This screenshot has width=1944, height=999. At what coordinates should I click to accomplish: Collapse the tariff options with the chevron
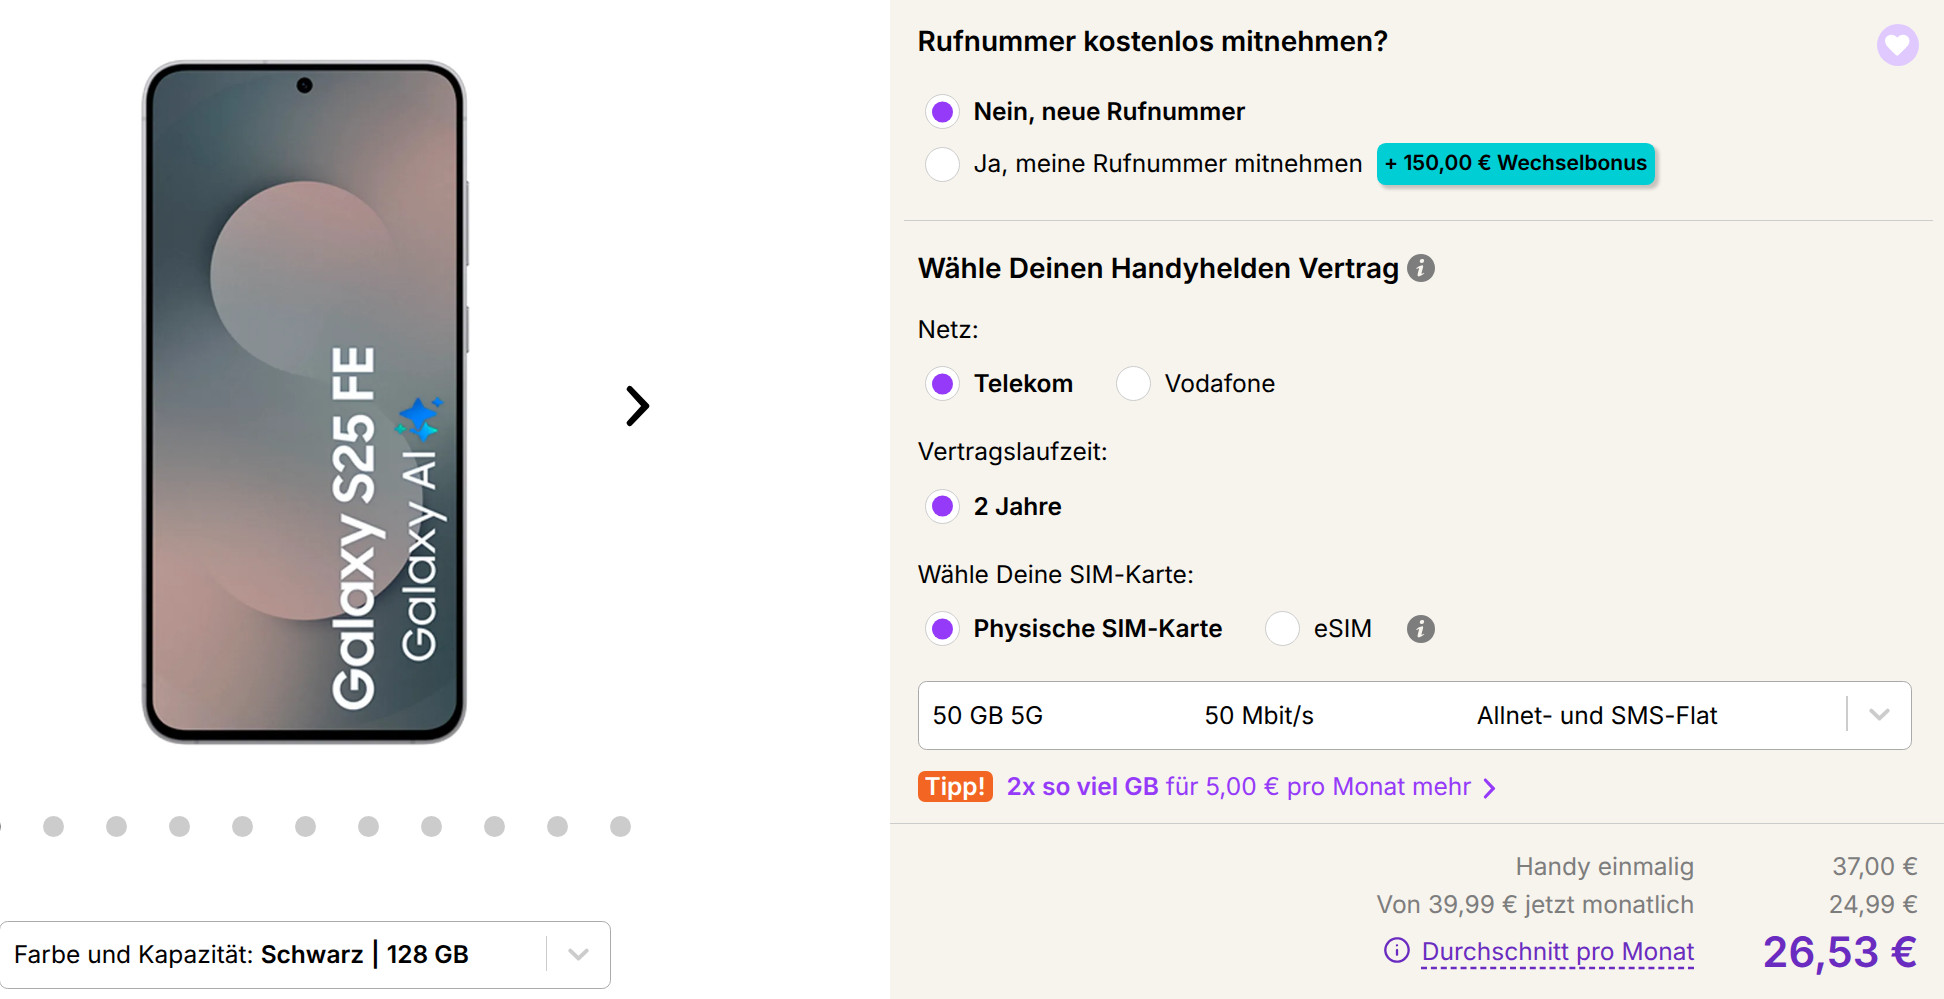[1879, 715]
